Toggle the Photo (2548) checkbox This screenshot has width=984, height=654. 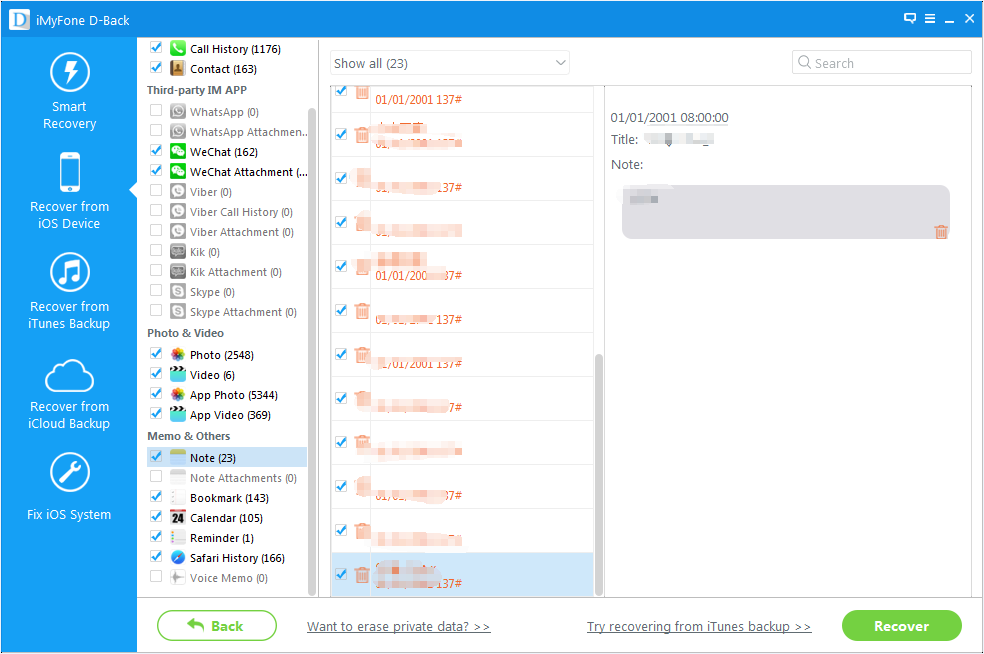(156, 353)
